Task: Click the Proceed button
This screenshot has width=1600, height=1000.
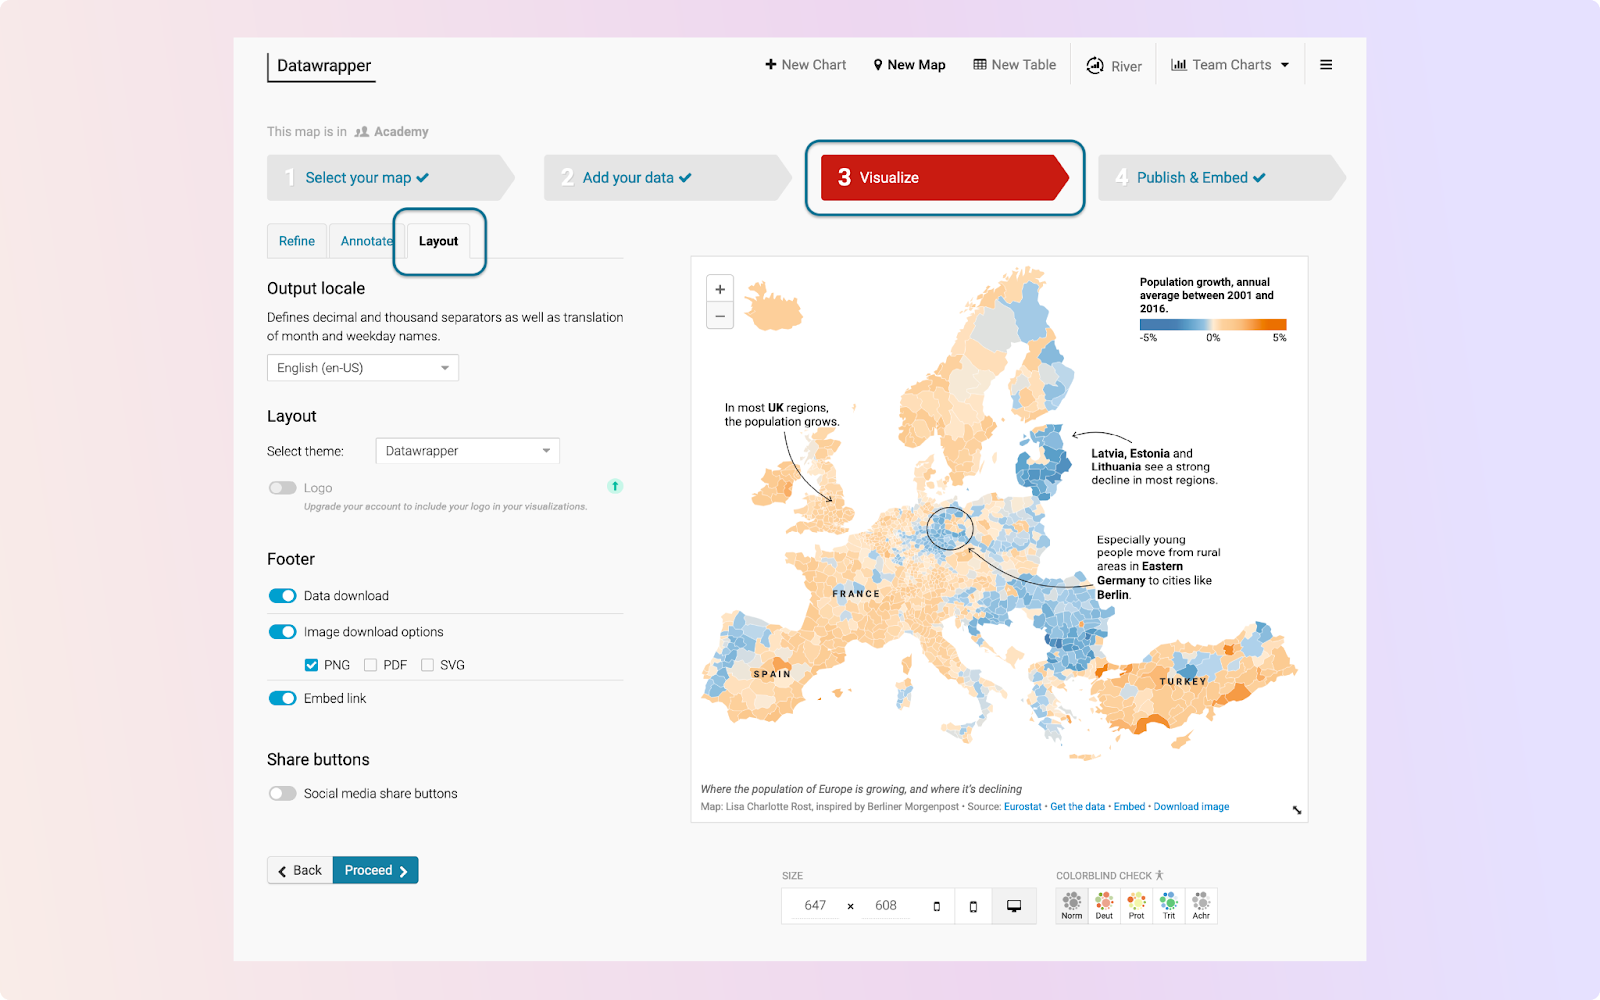Action: click(x=375, y=870)
